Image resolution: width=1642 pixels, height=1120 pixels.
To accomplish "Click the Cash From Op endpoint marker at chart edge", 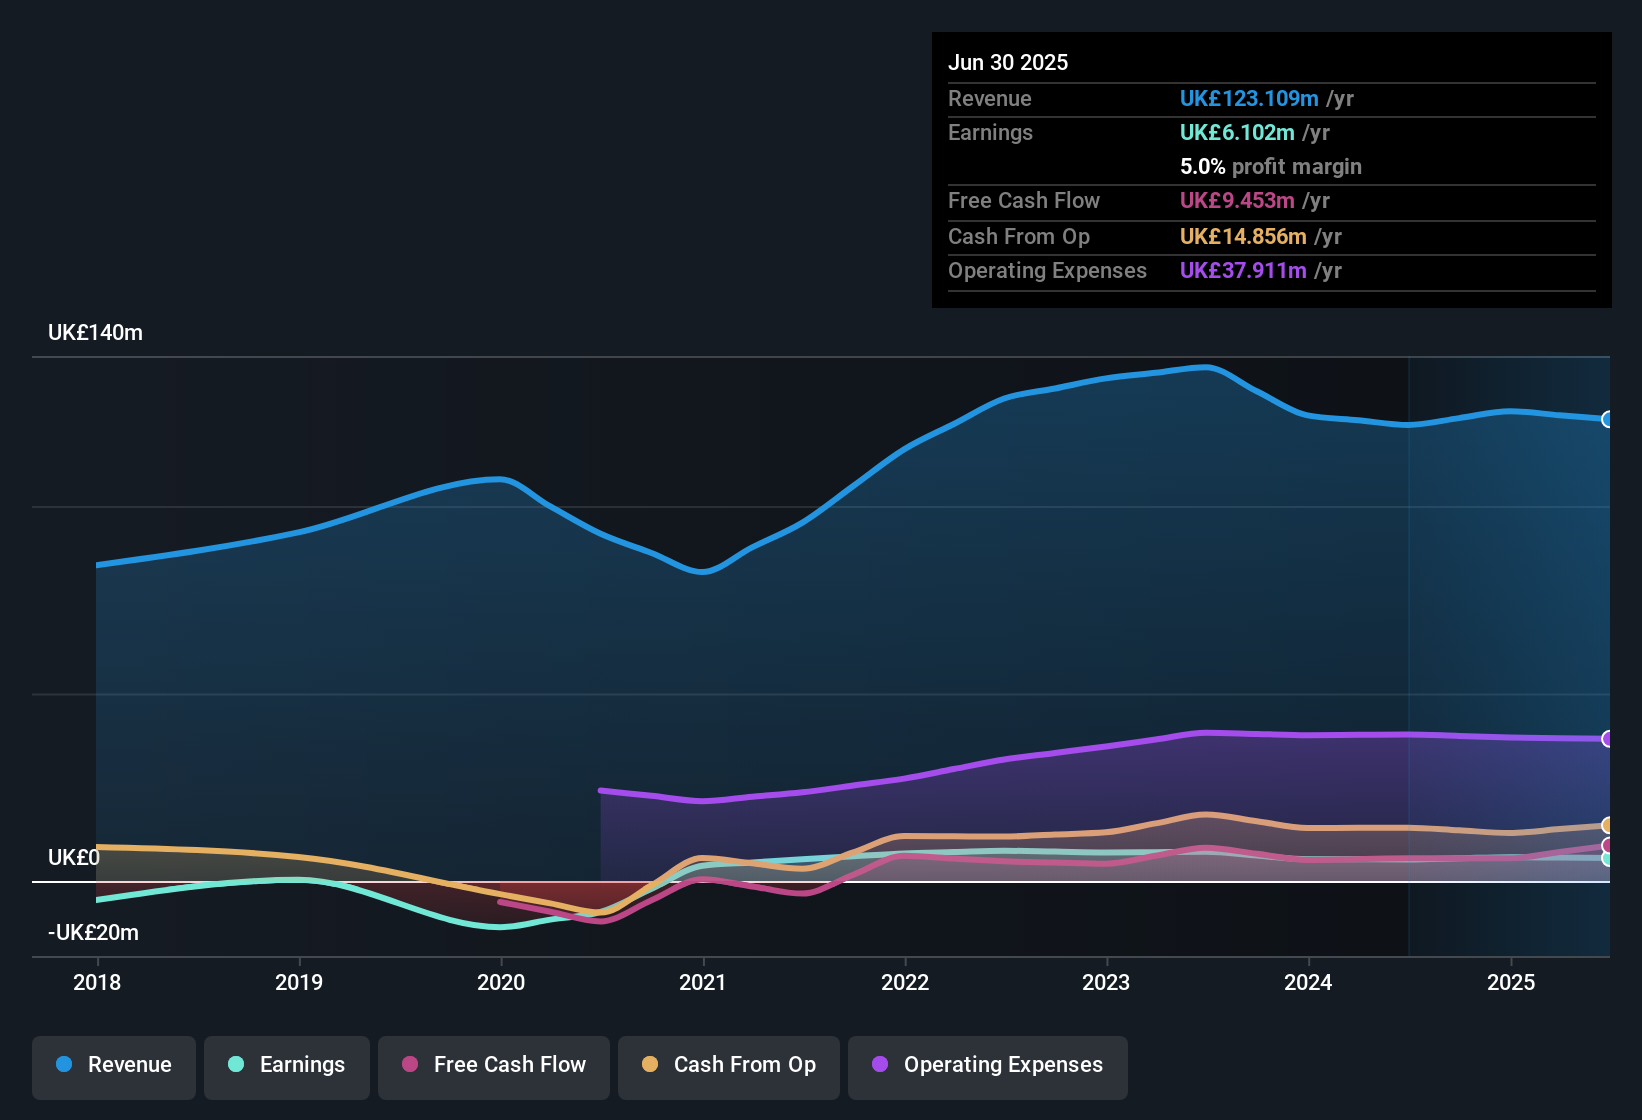I will (1607, 826).
